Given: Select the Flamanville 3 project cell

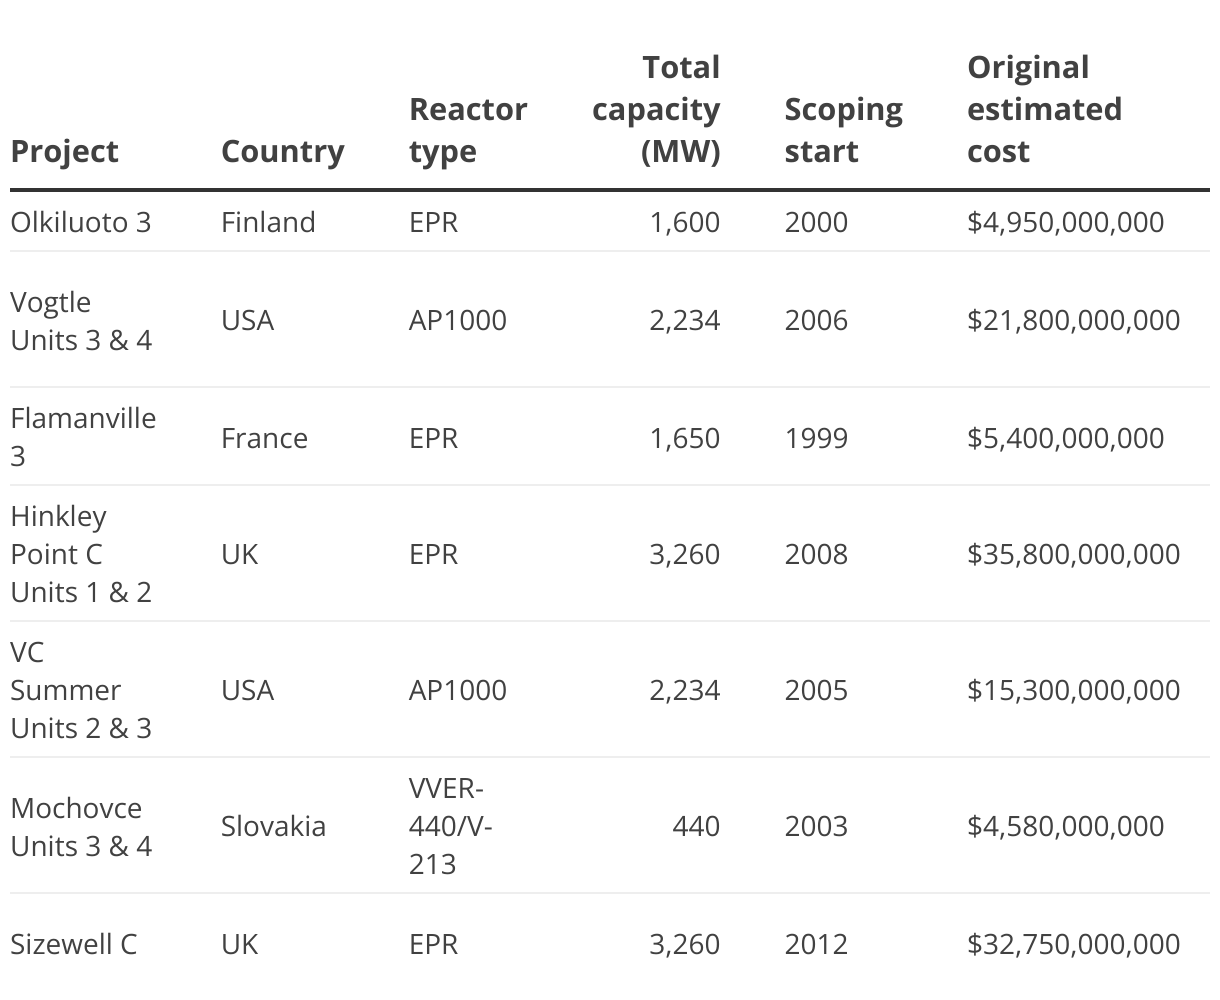Looking at the screenshot, I should 83,437.
